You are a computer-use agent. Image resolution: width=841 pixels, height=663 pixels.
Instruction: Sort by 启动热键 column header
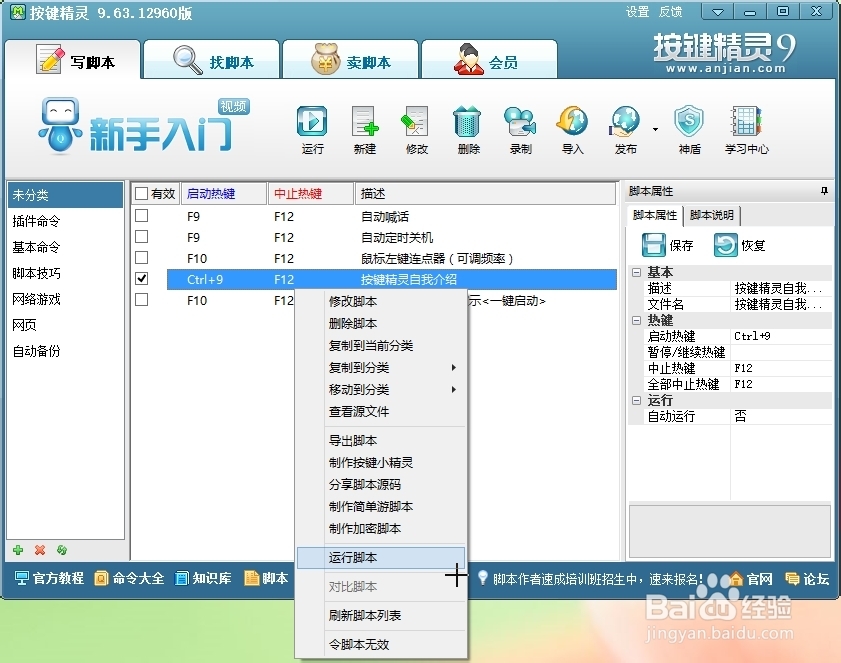[224, 194]
